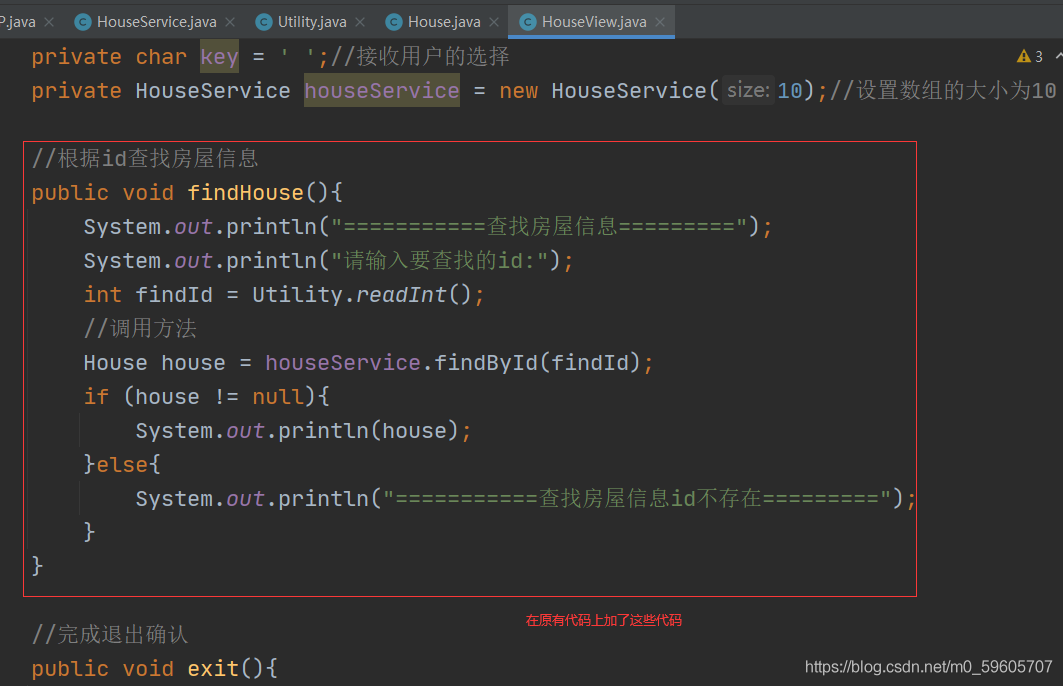Close the HouseService.java tab
Image resolution: width=1063 pixels, height=686 pixels.
(230, 22)
